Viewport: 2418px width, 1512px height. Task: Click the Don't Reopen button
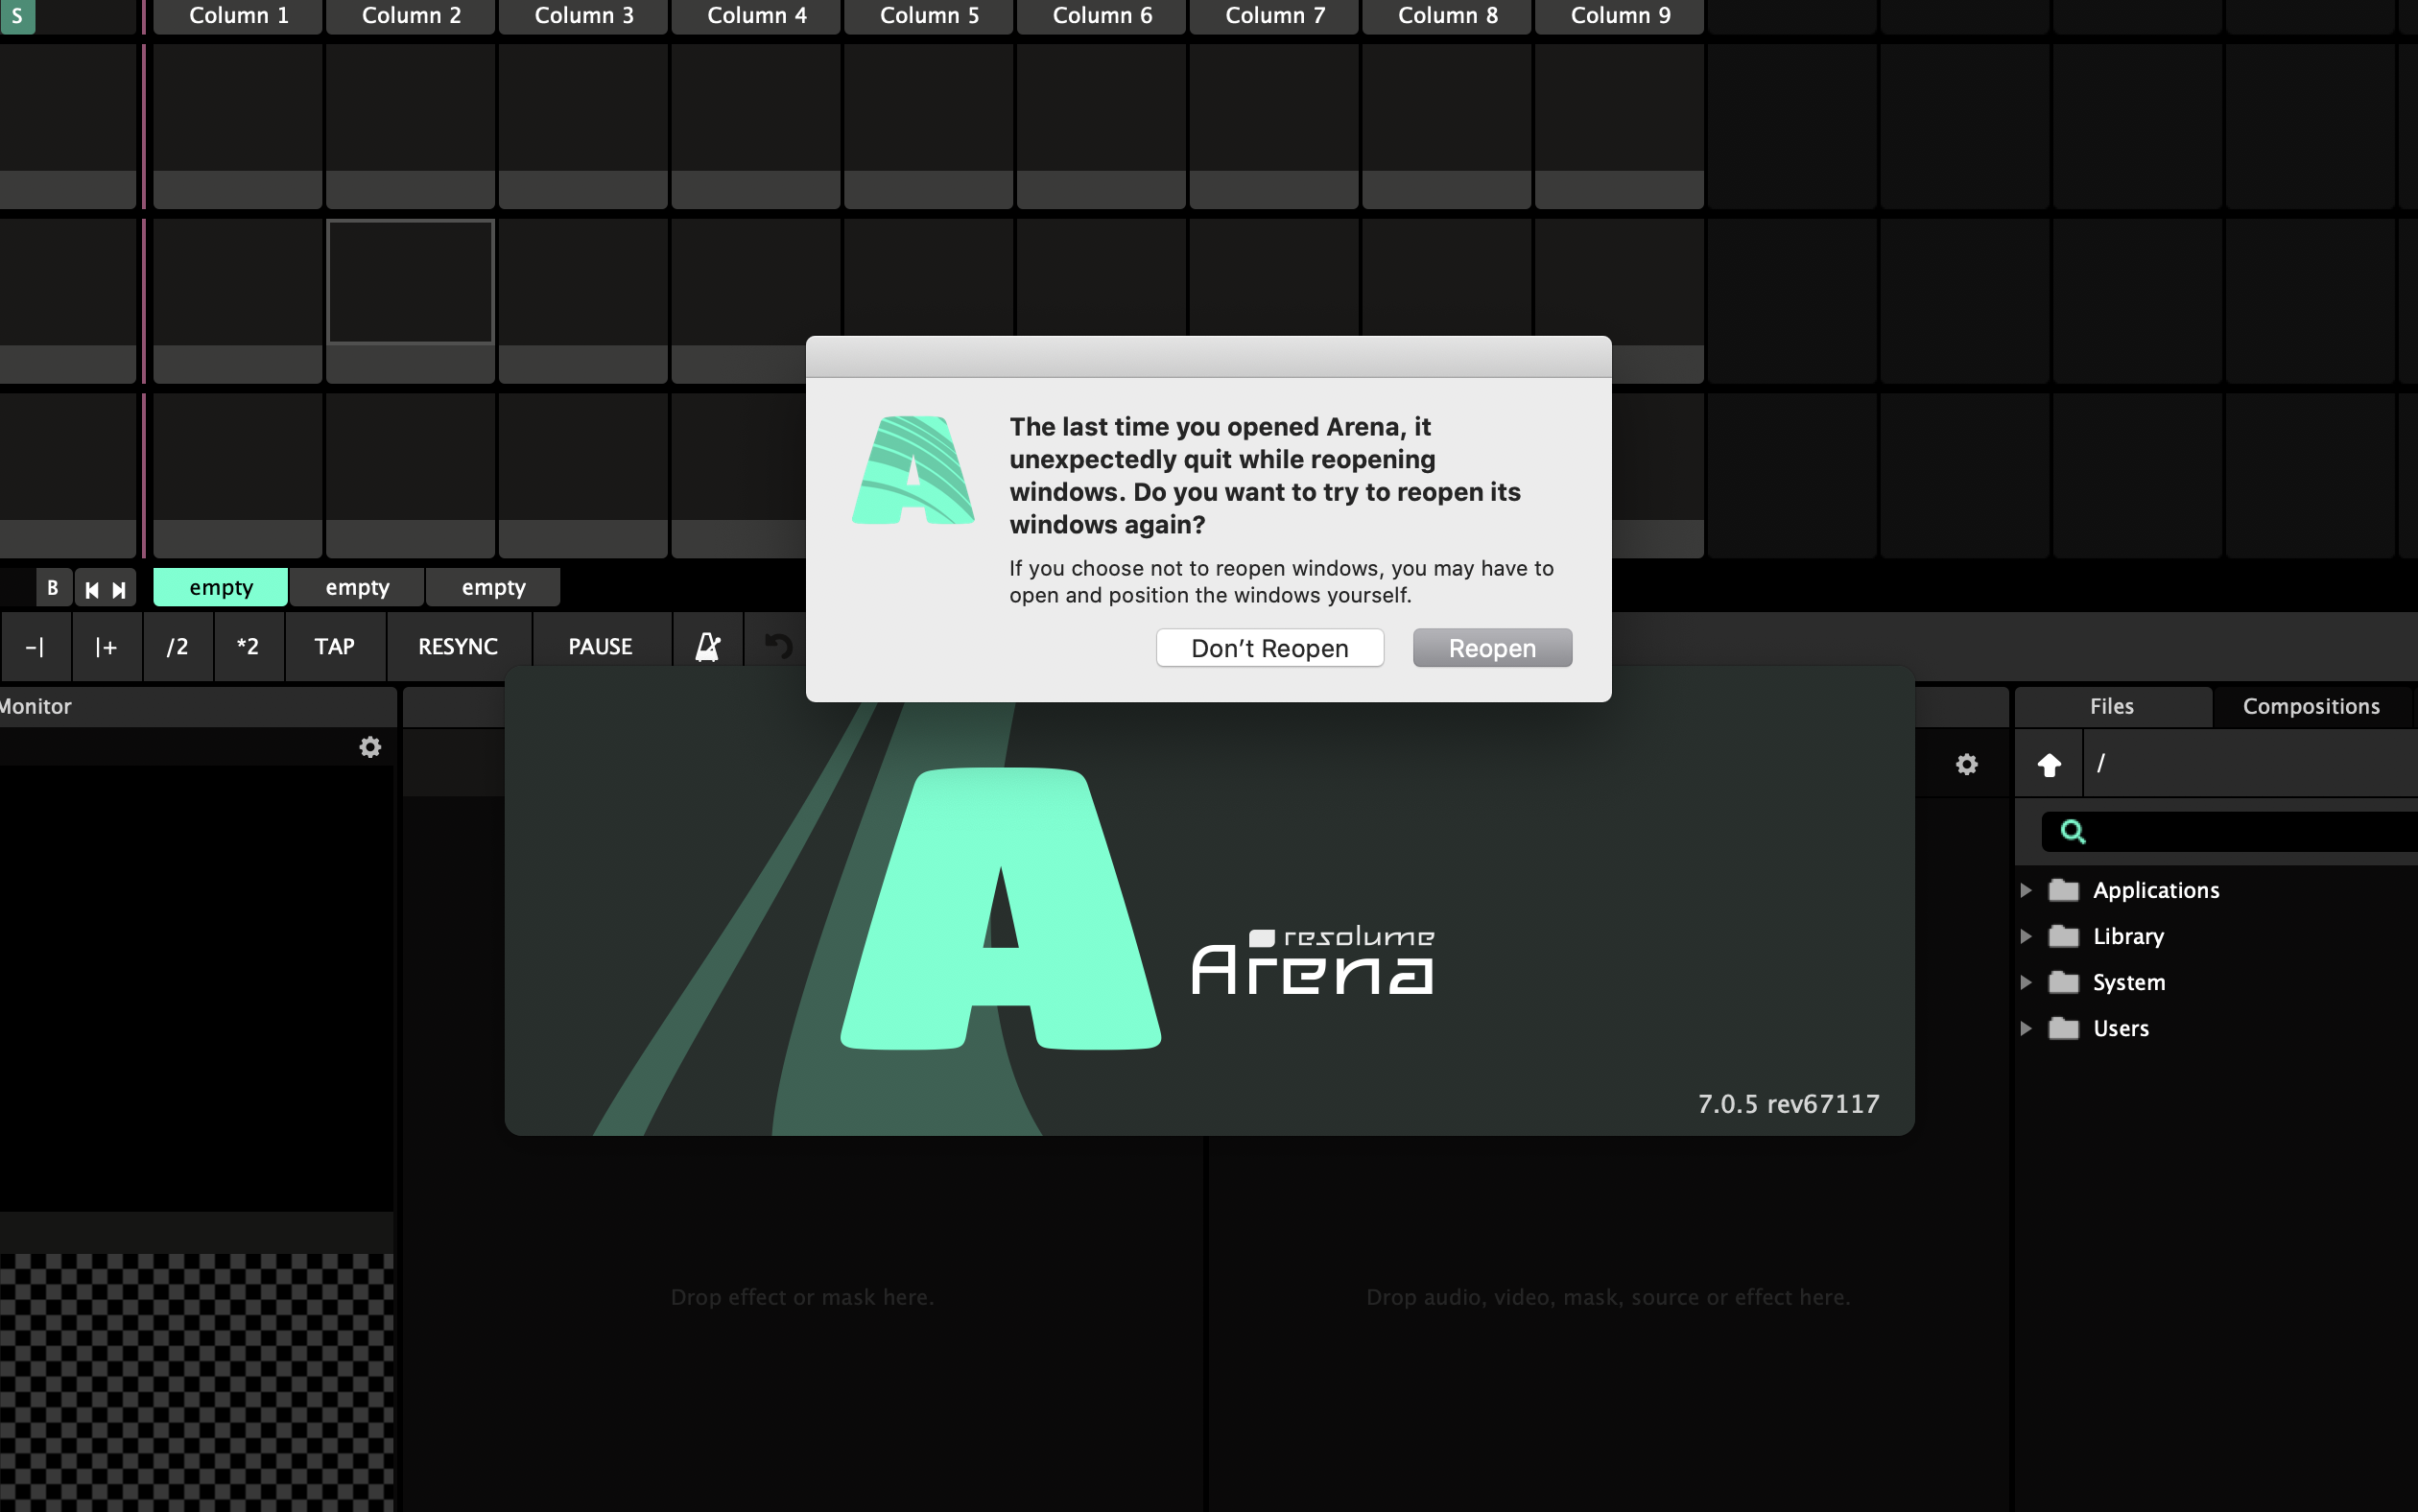pos(1269,648)
